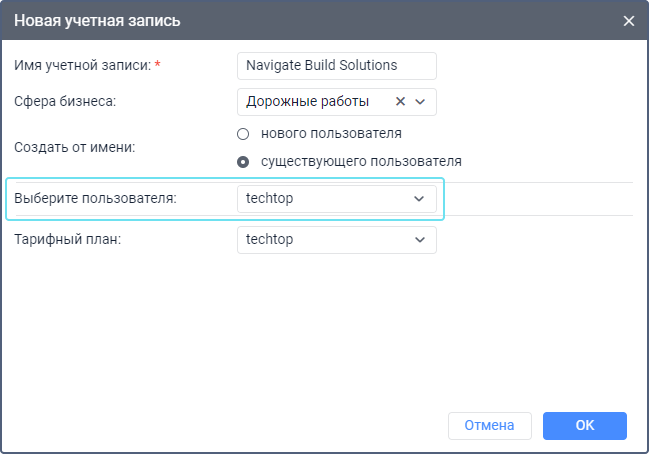Click the Создать от имени label

coord(74,147)
